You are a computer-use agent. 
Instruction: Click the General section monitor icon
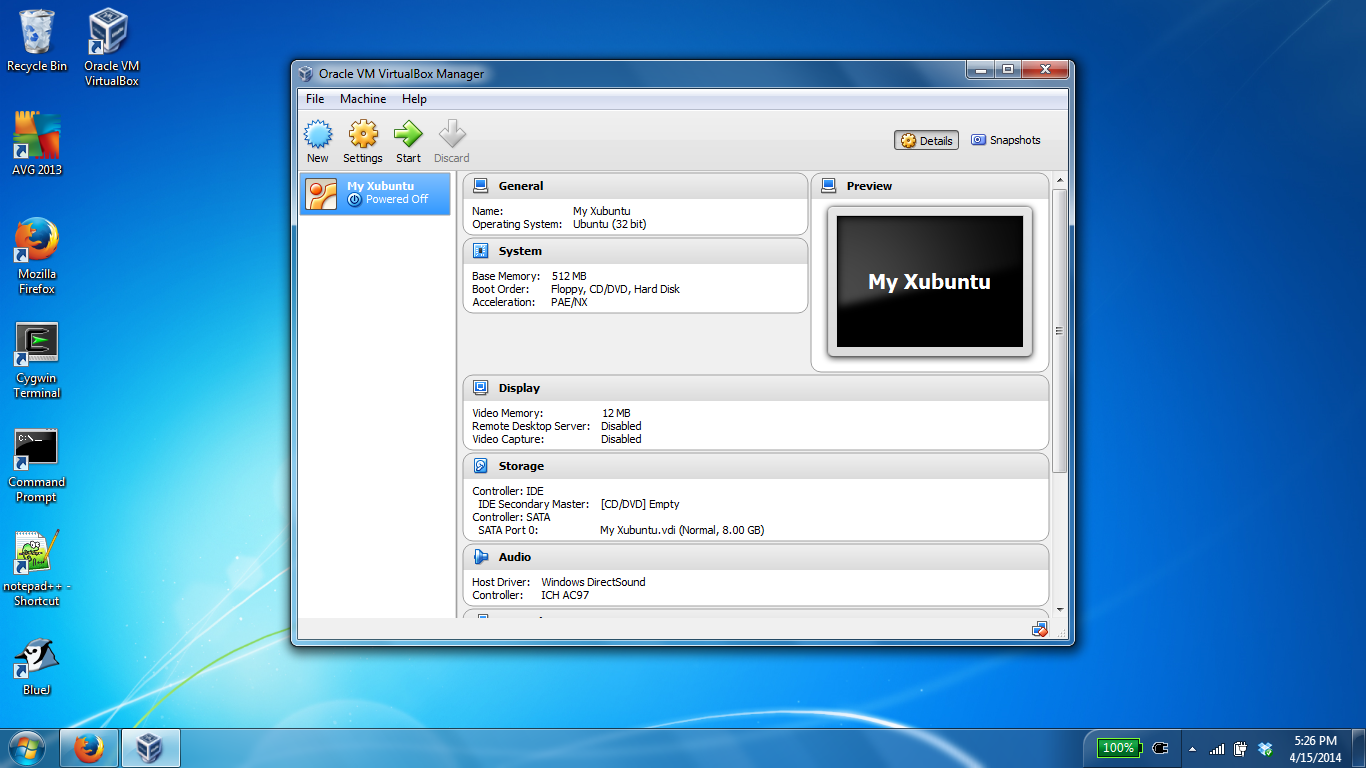pos(480,186)
